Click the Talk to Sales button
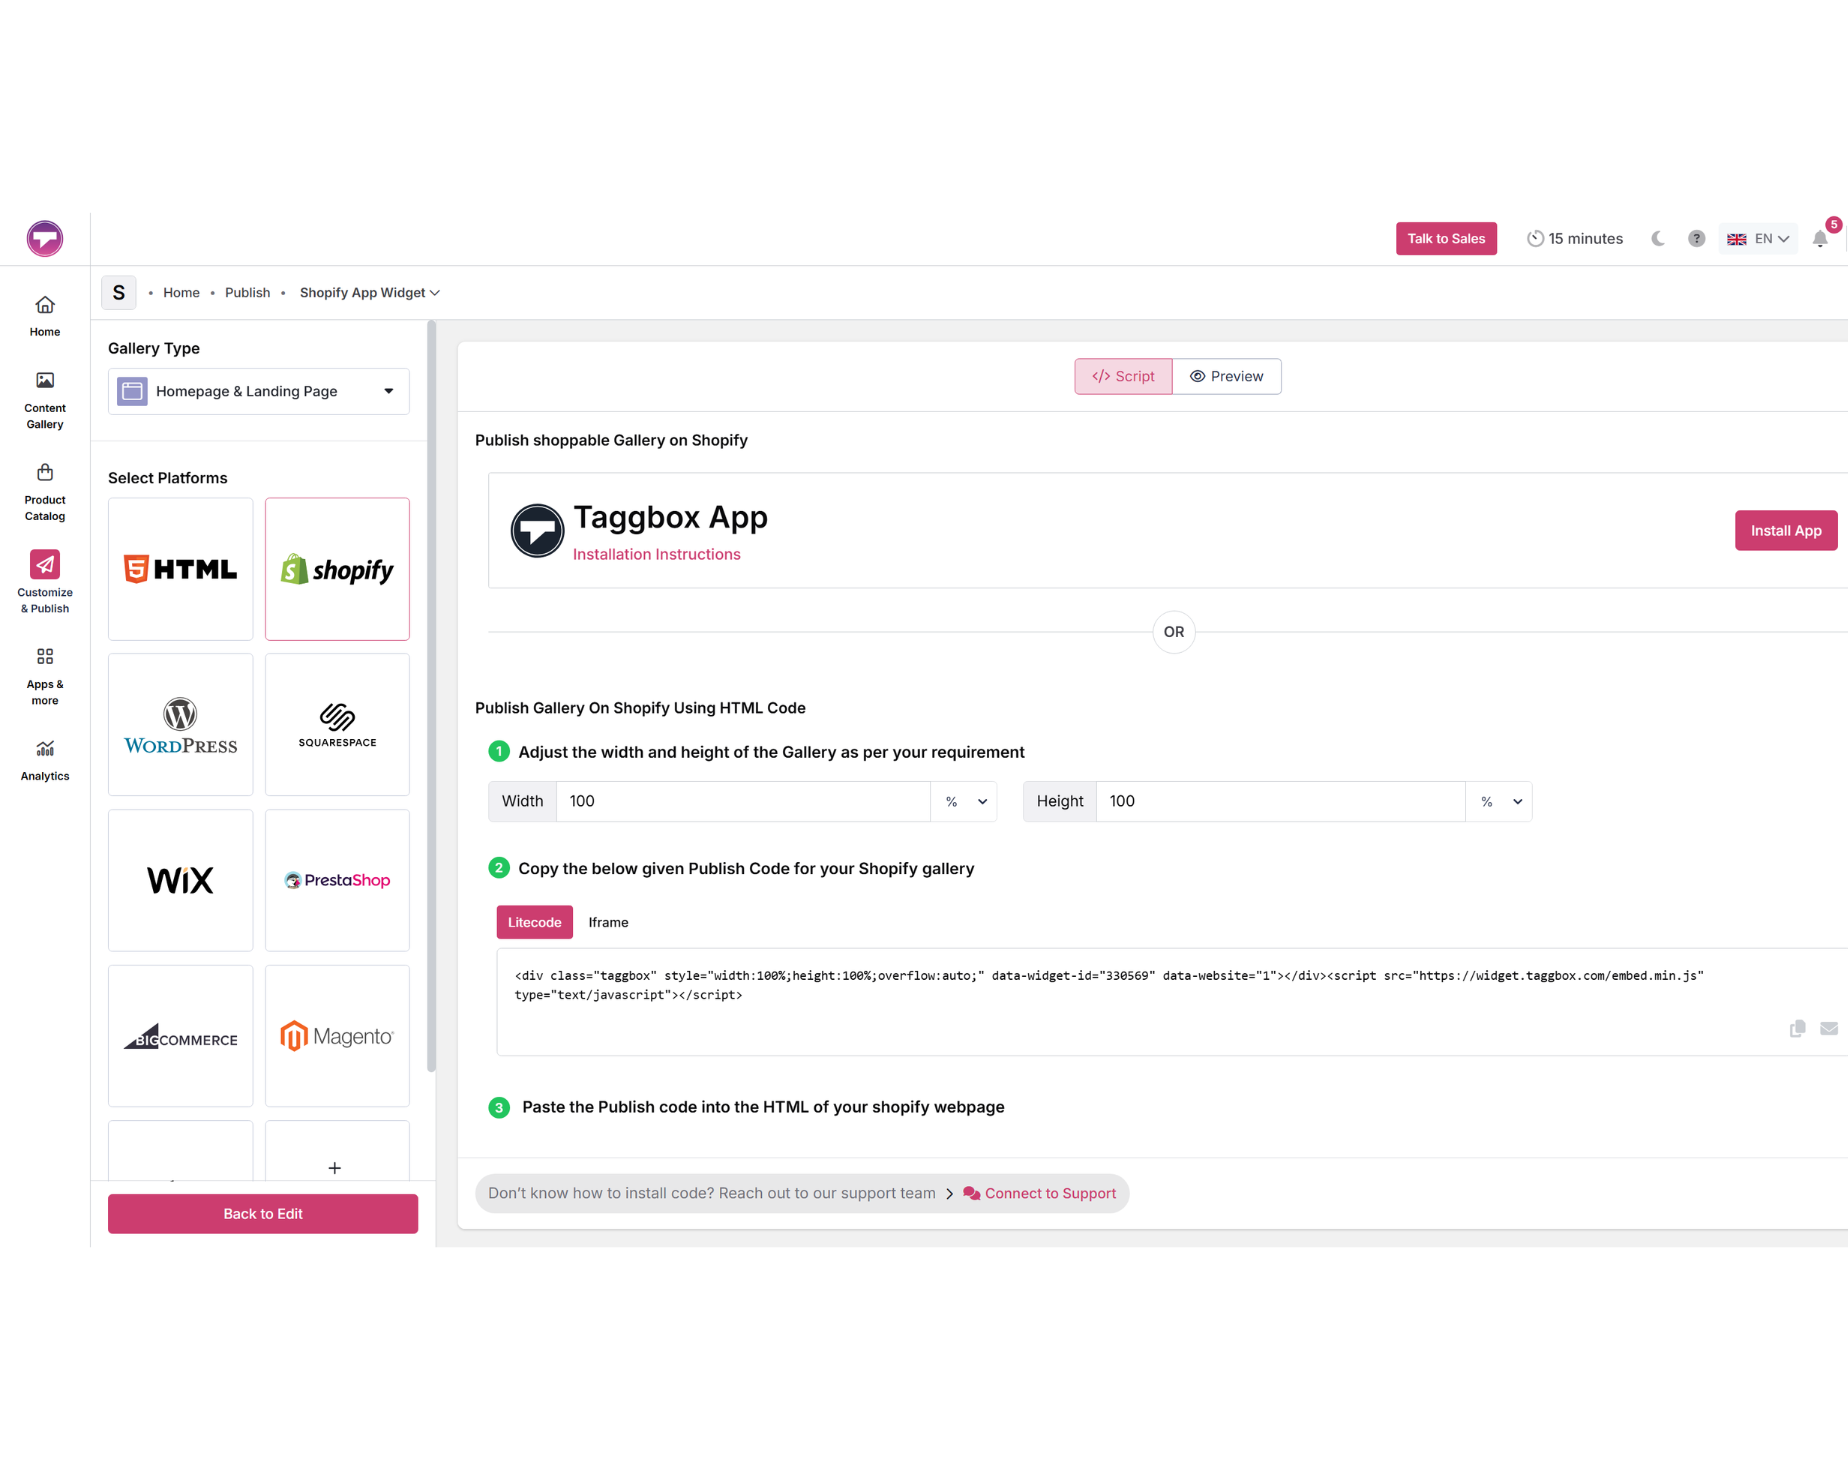 1446,238
